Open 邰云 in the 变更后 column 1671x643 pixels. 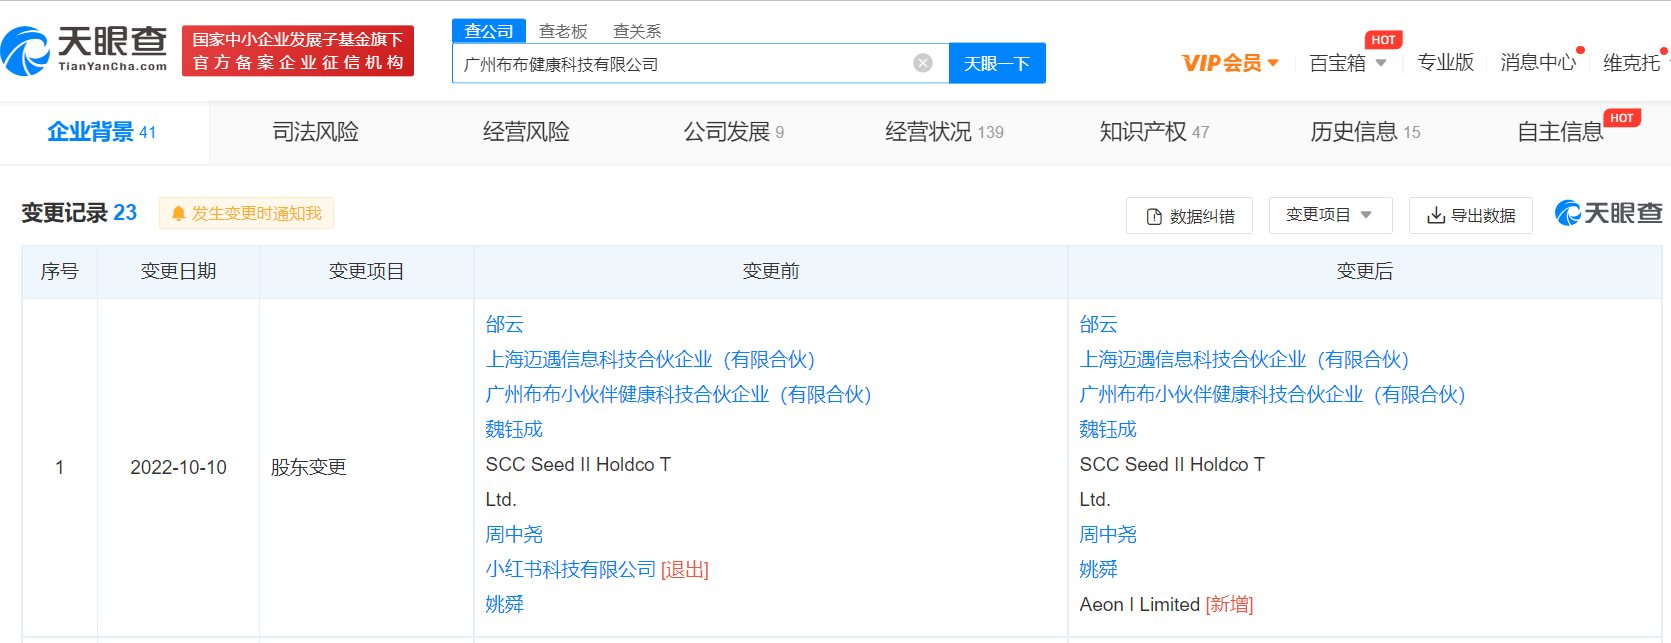(x=1098, y=324)
